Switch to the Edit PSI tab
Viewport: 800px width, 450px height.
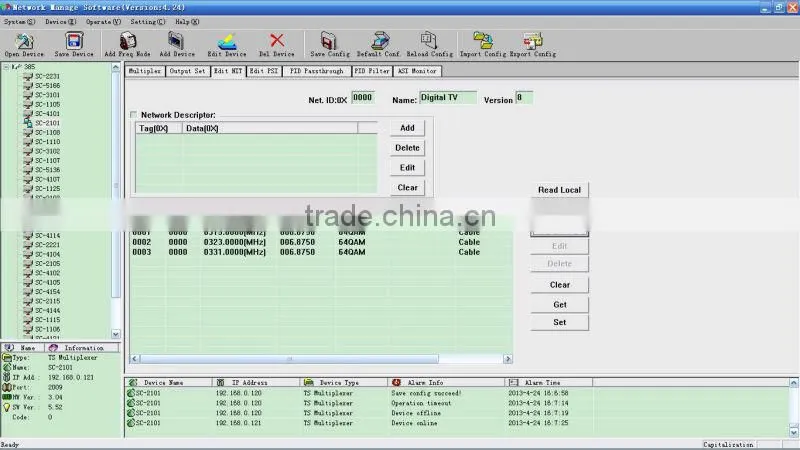264,71
